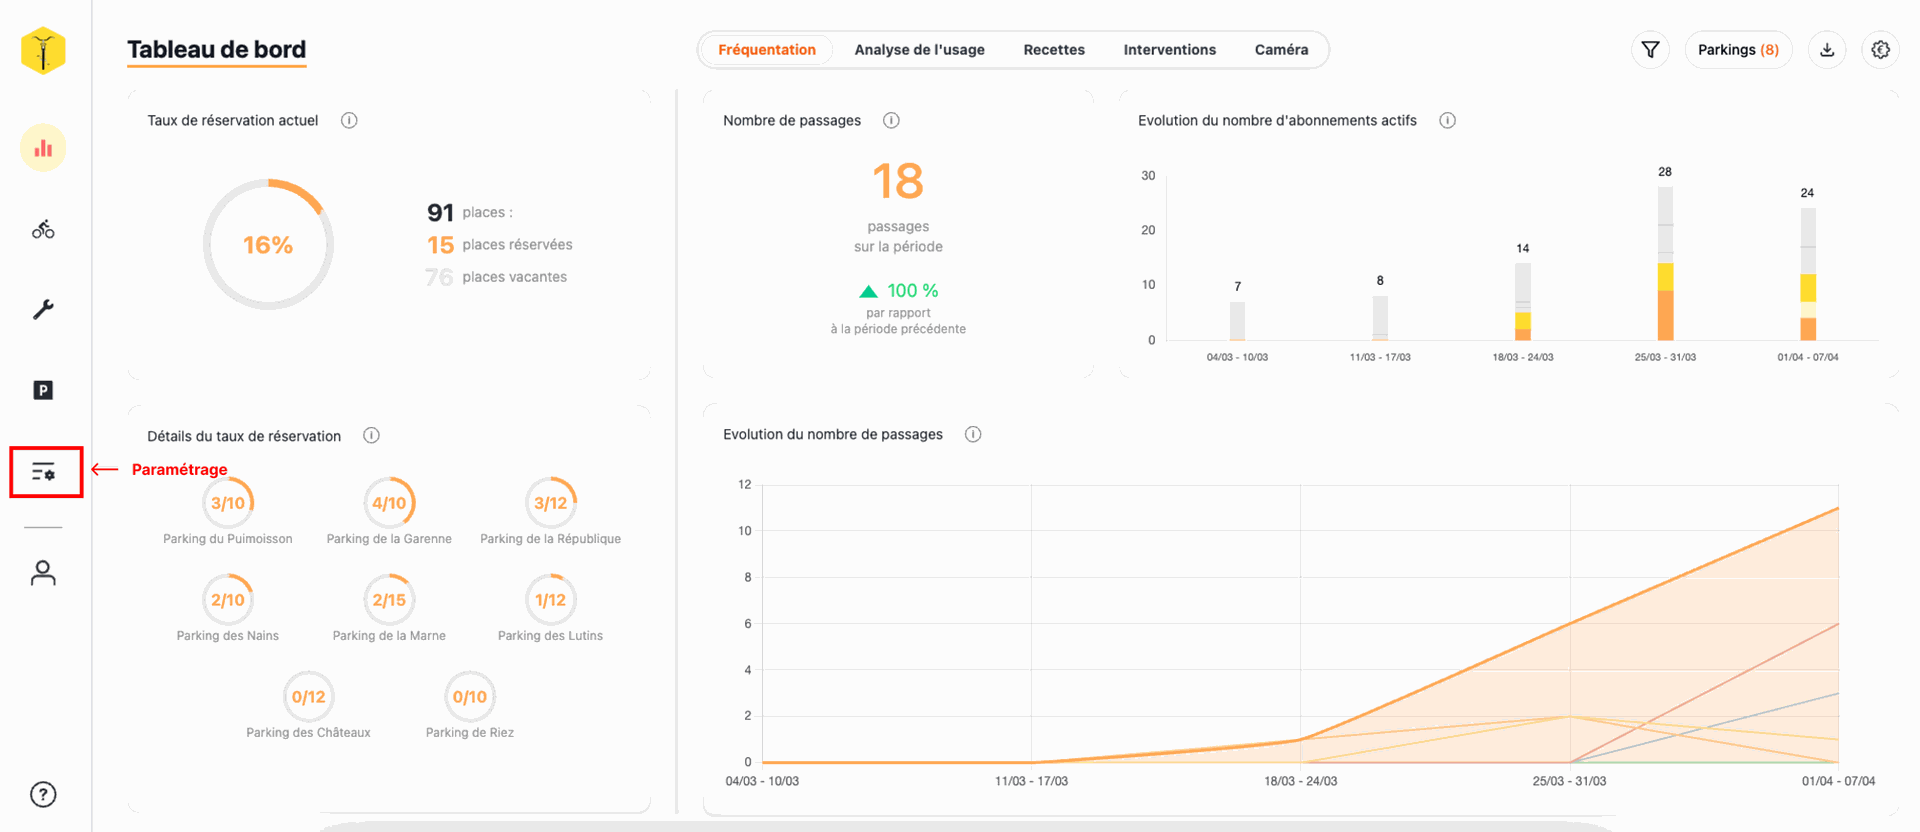This screenshot has height=832, width=1920.
Task: Click the filter funnel icon
Action: pyautogui.click(x=1651, y=50)
